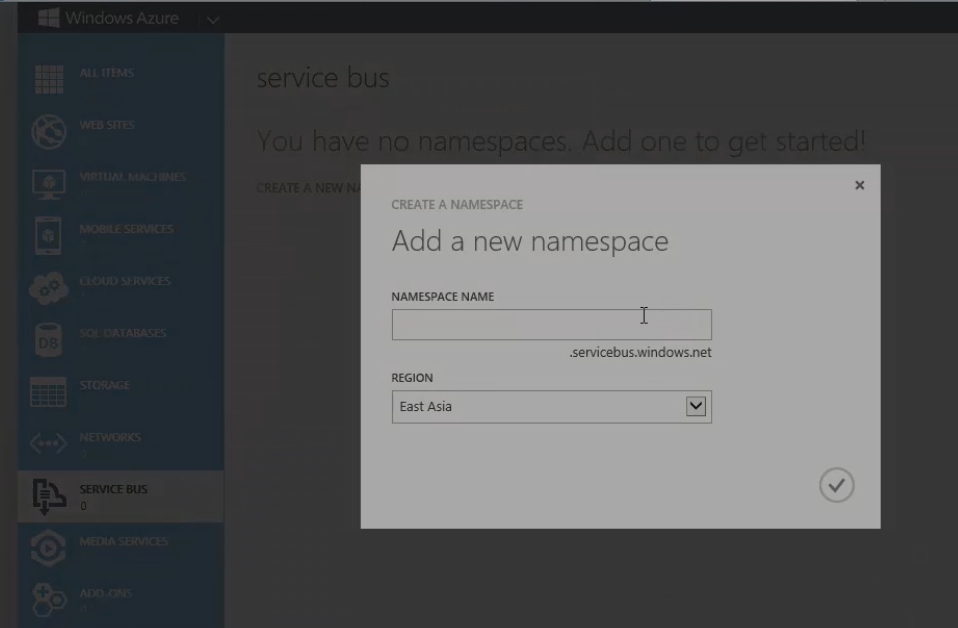Select the Mobile Services phone icon
The width and height of the screenshot is (958, 628).
click(48, 235)
